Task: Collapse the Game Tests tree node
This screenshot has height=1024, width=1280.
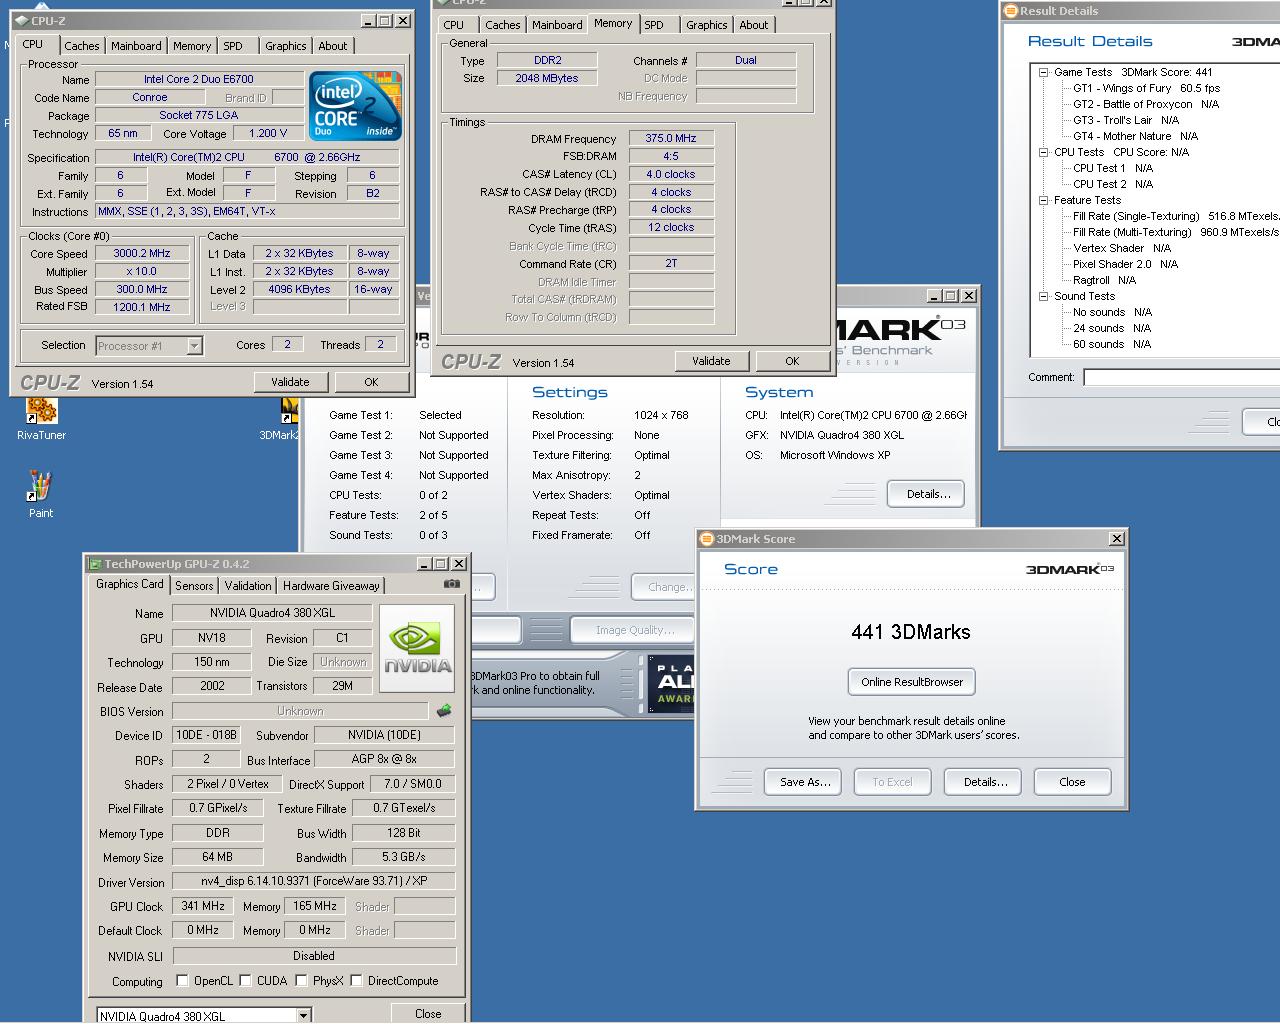Action: [1043, 72]
